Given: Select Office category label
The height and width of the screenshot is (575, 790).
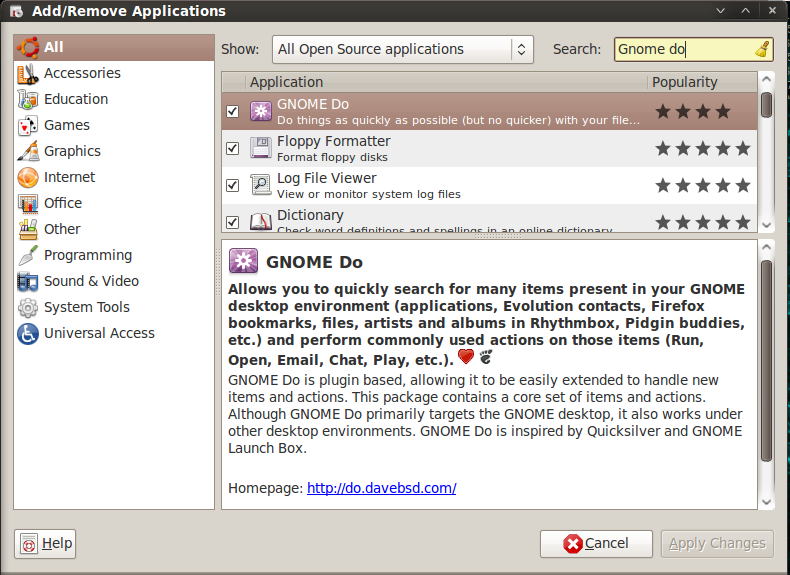Looking at the screenshot, I should click(63, 203).
